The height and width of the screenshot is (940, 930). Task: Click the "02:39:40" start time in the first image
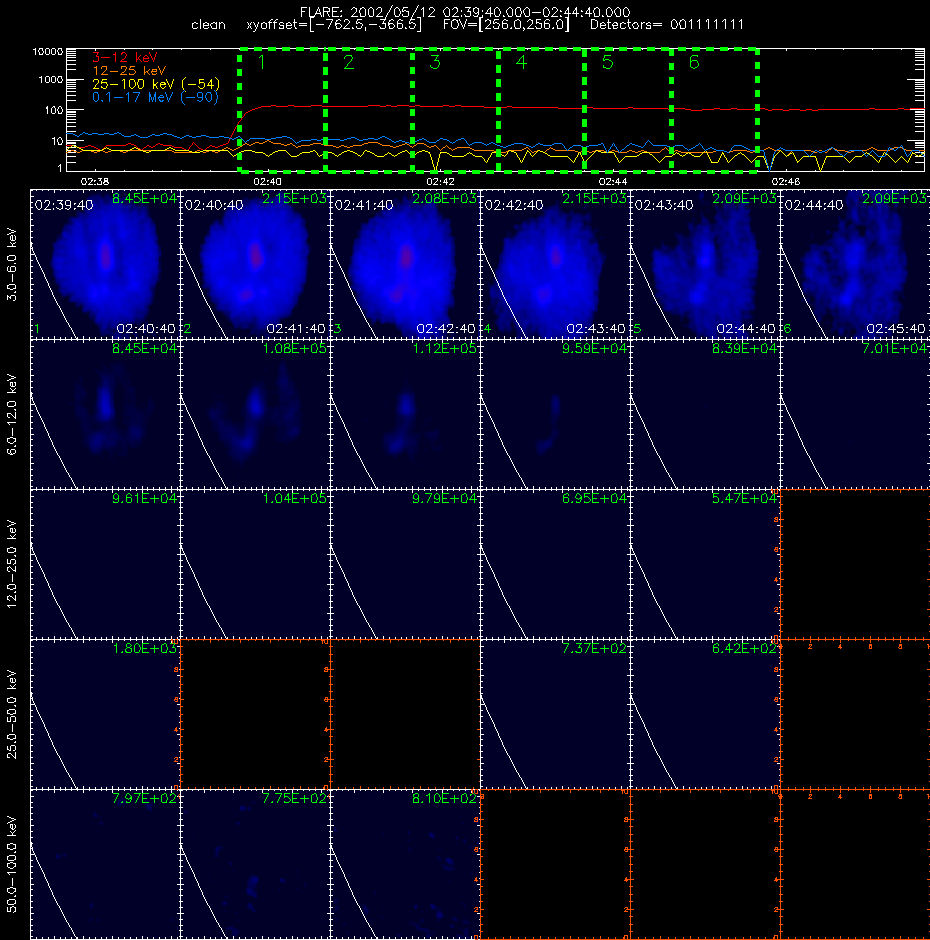[64, 205]
